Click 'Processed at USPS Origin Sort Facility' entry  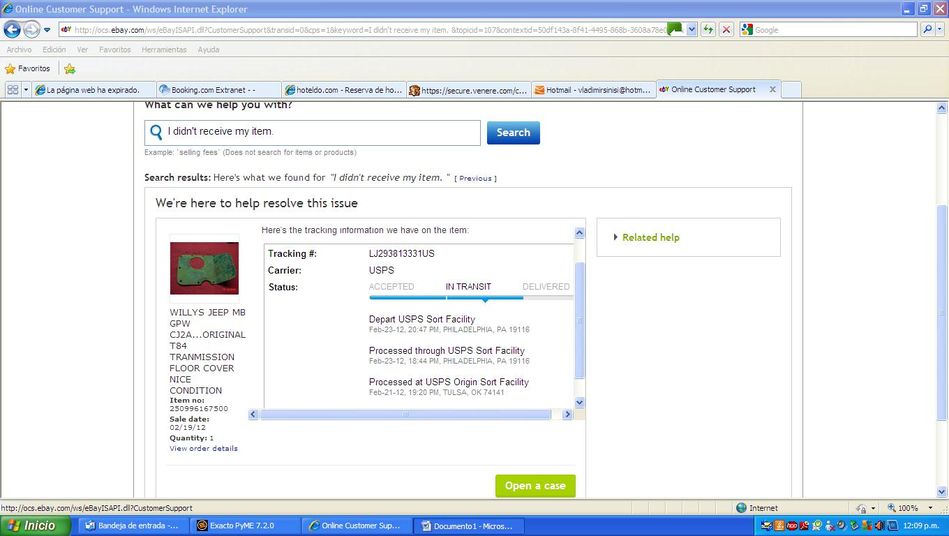pyautogui.click(x=448, y=382)
